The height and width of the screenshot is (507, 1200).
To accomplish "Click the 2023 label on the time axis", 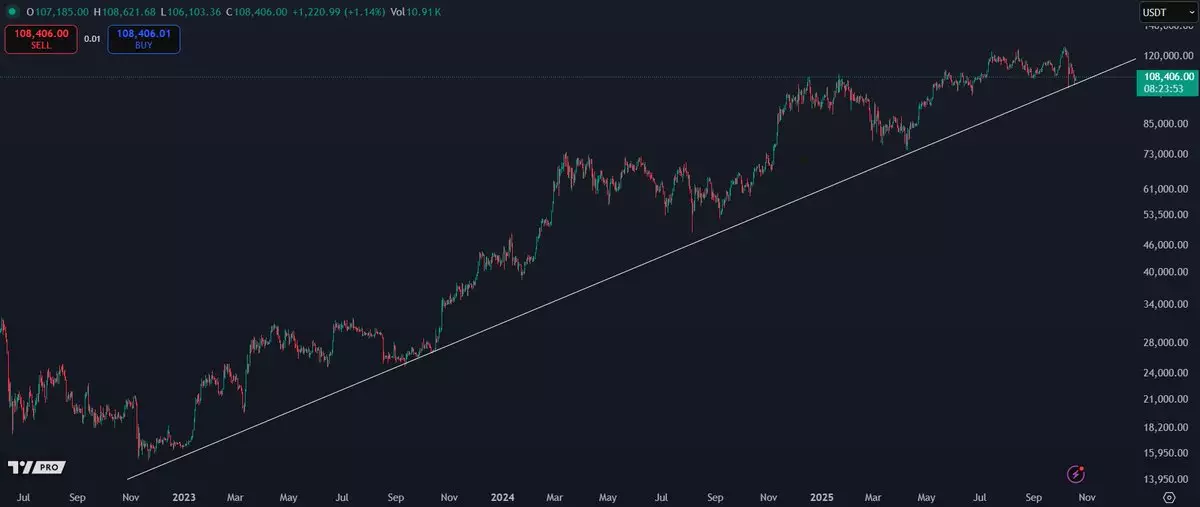I will (183, 496).
